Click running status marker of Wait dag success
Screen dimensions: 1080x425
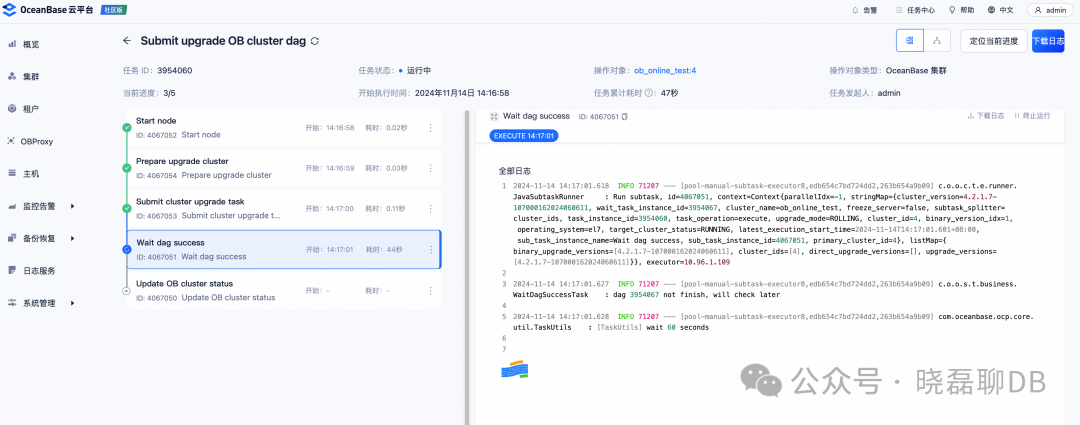click(126, 249)
